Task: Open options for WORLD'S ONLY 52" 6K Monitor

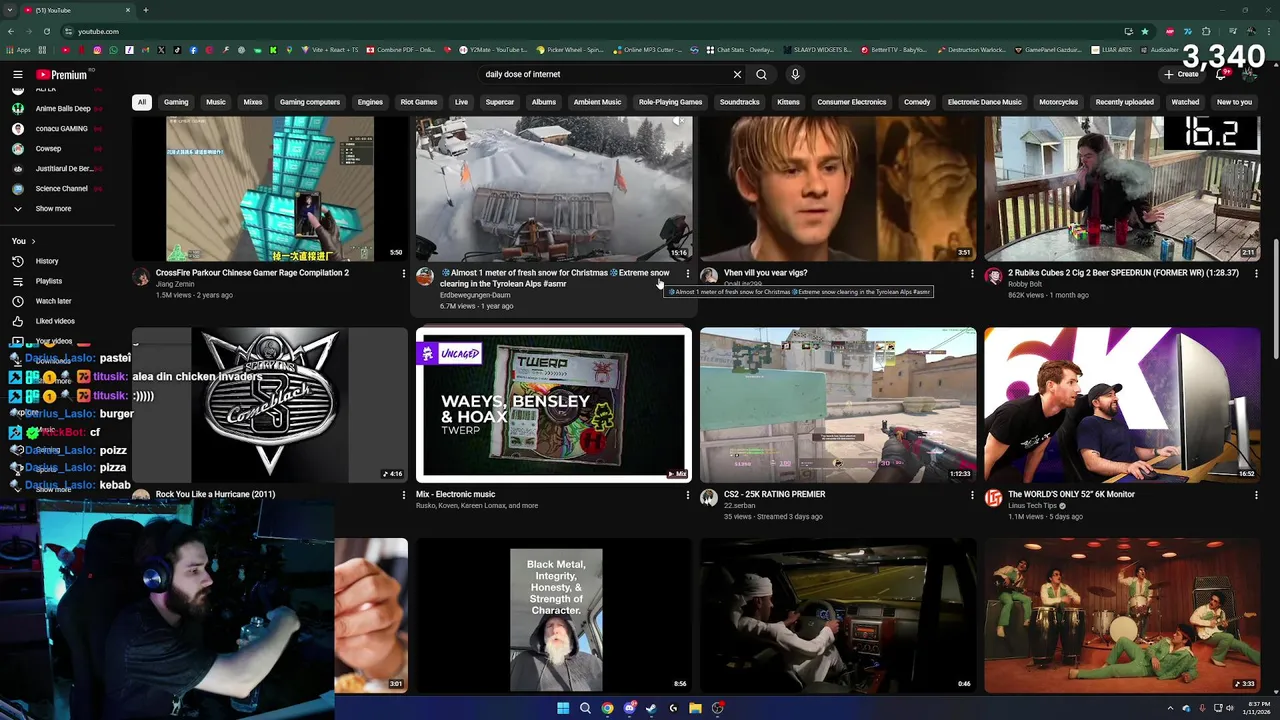Action: click(1255, 494)
